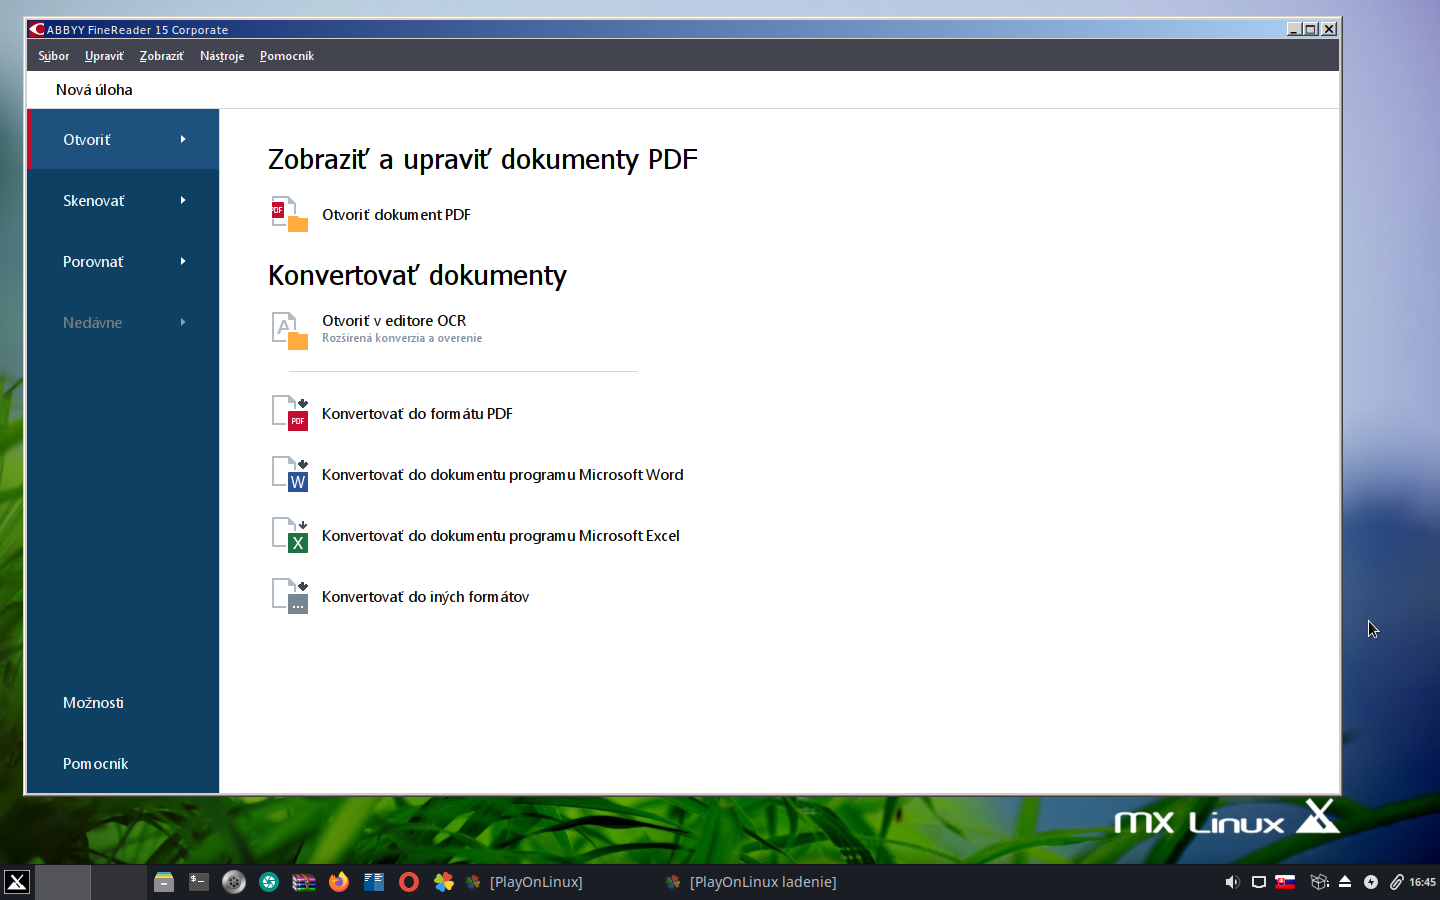The height and width of the screenshot is (900, 1440).
Task: Click Konvertovať do dokumentu programu Microsoft Word
Action: pyautogui.click(x=503, y=474)
